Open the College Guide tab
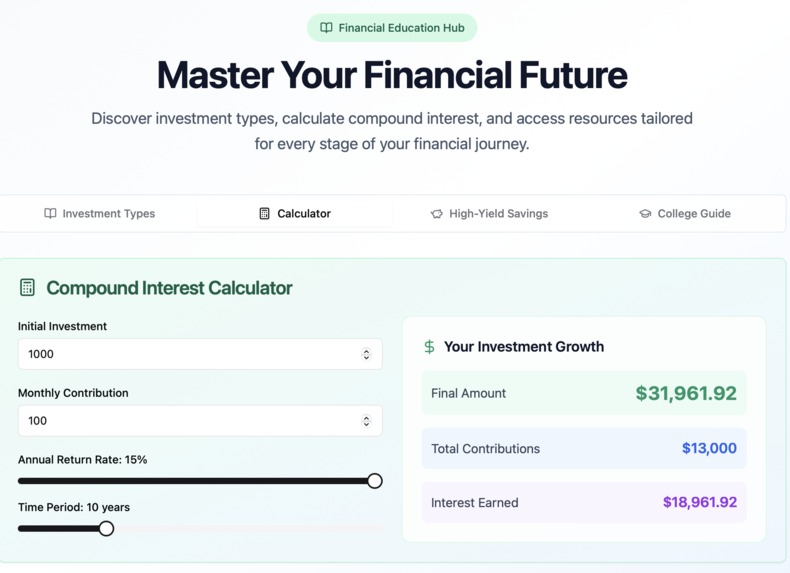The width and height of the screenshot is (790, 573). click(685, 213)
